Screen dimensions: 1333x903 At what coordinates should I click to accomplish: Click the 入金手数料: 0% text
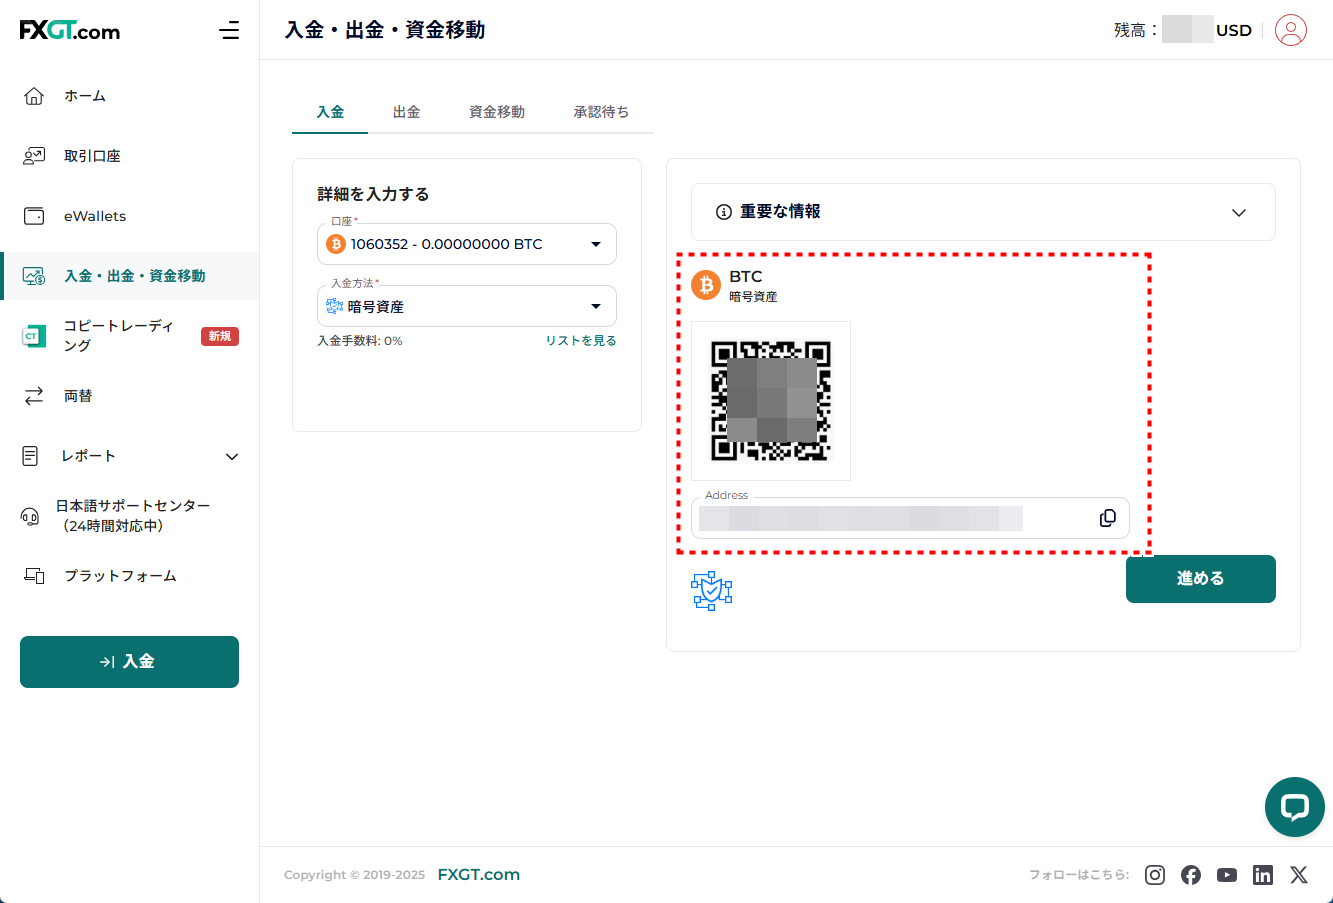click(x=360, y=341)
